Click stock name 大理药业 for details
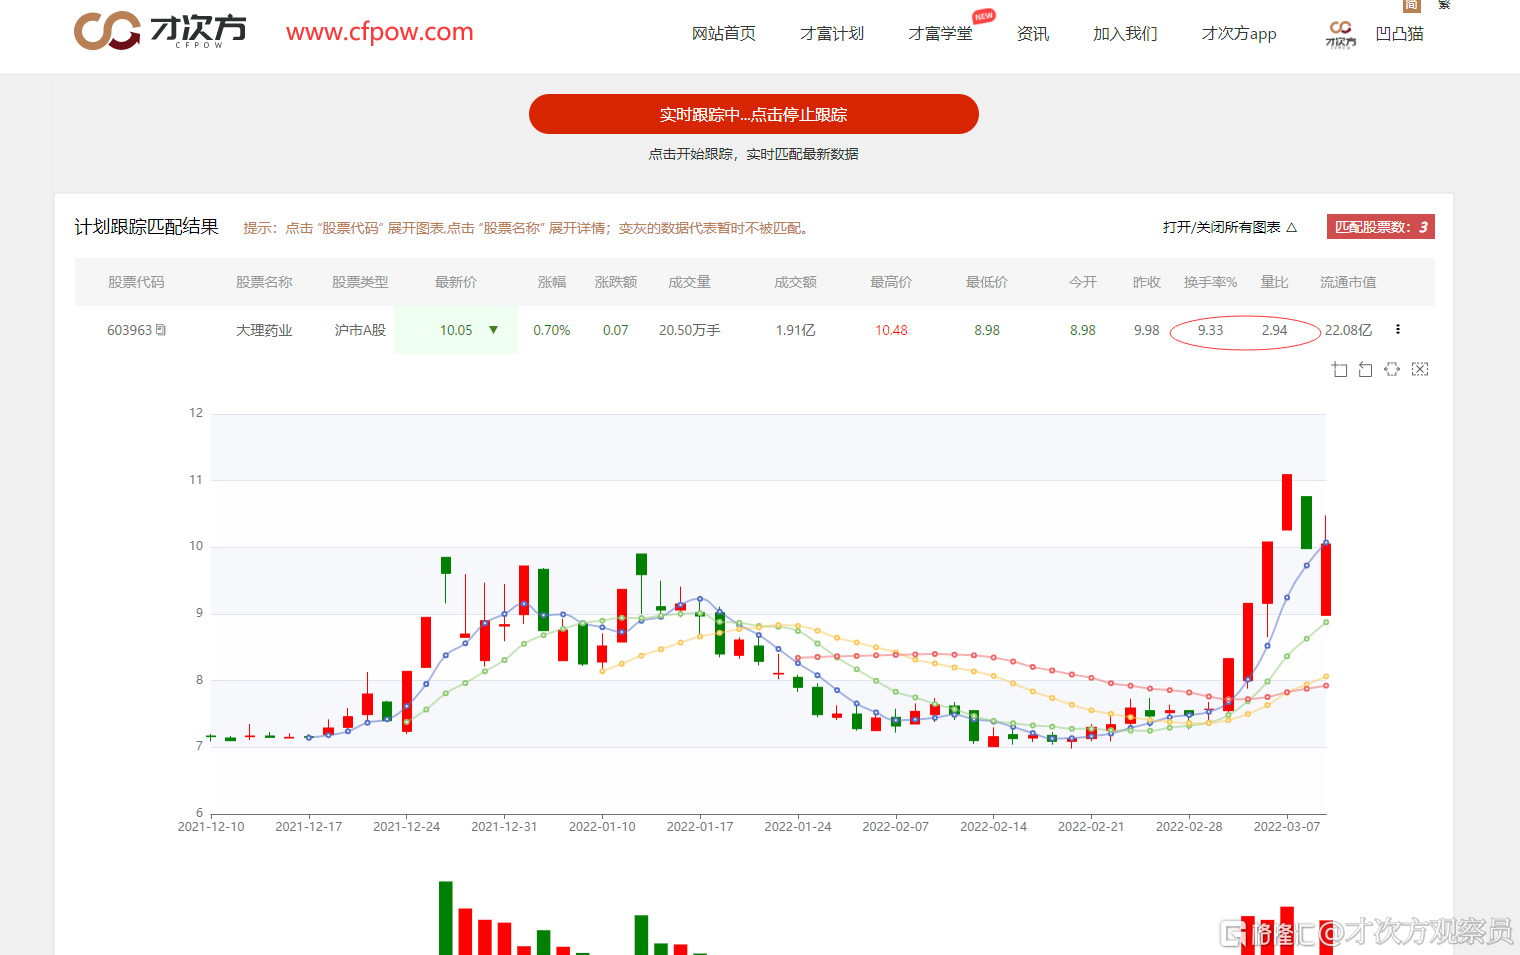 click(264, 330)
